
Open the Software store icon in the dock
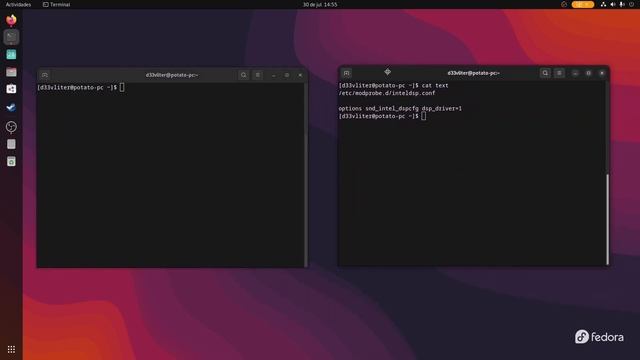coord(11,89)
